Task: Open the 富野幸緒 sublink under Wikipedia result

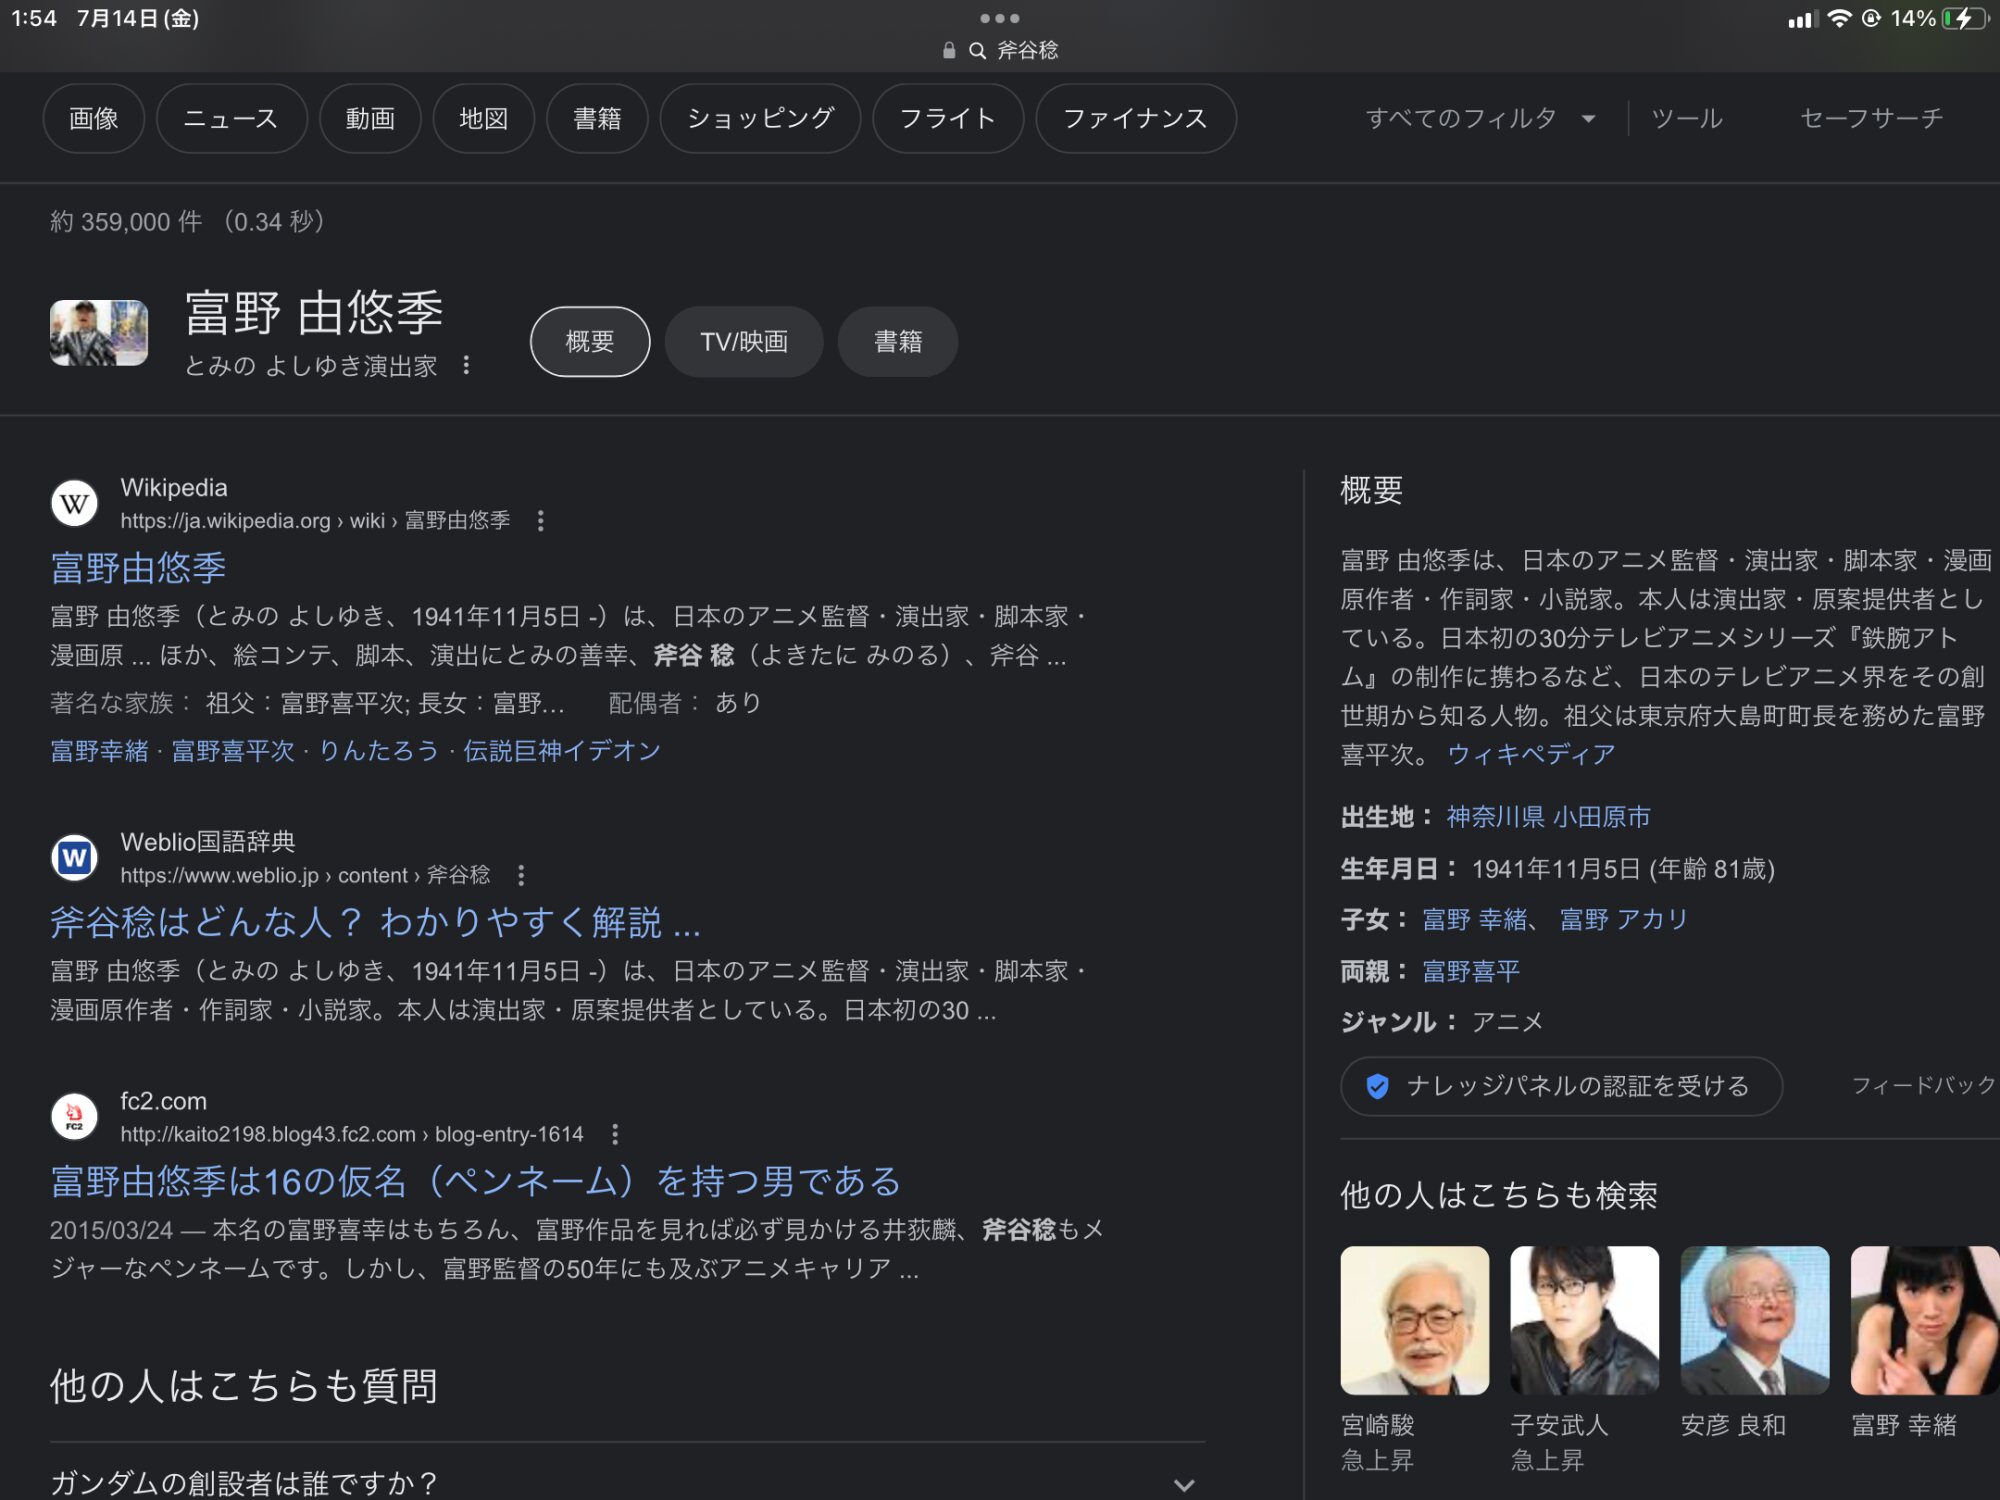Action: (99, 751)
